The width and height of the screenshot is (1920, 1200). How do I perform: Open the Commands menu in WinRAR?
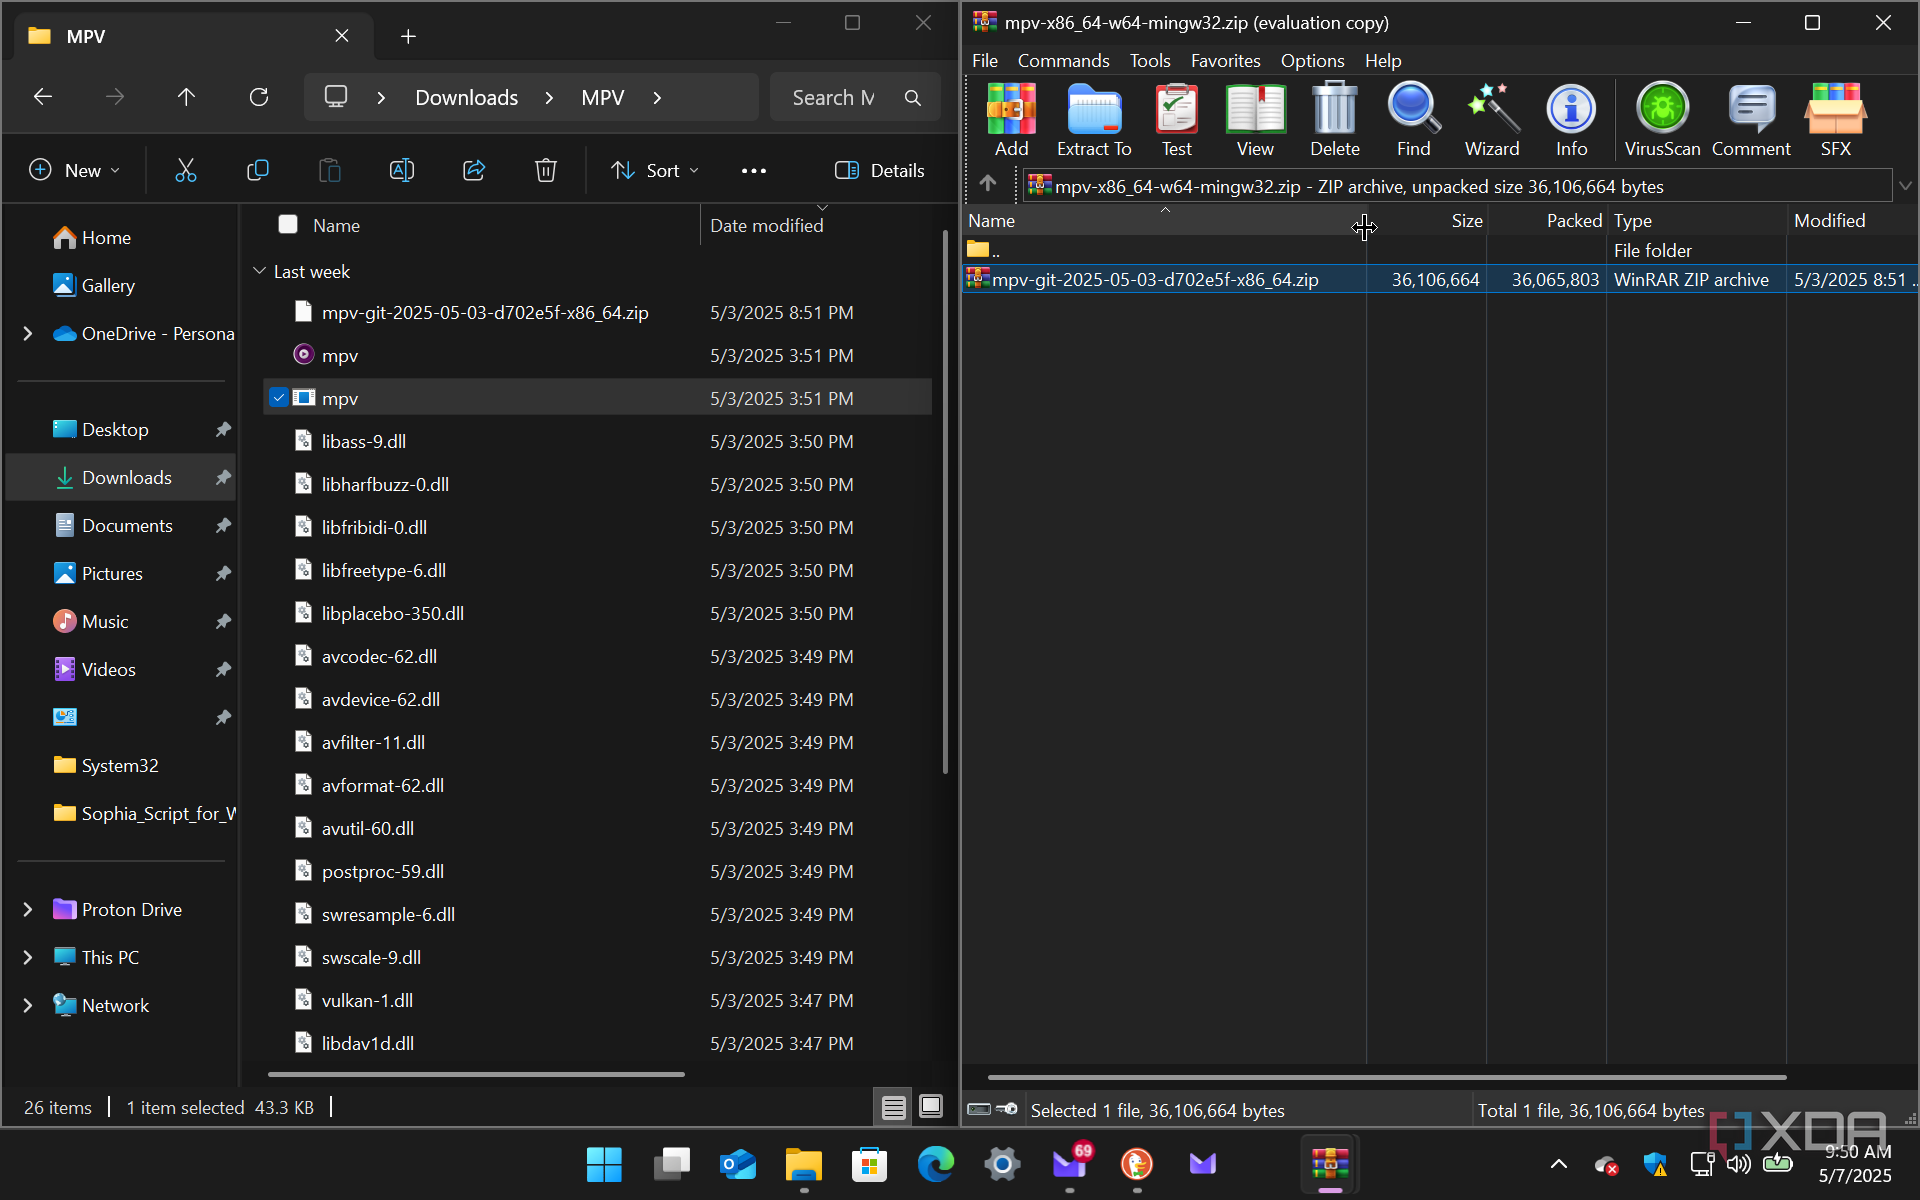pos(1063,61)
